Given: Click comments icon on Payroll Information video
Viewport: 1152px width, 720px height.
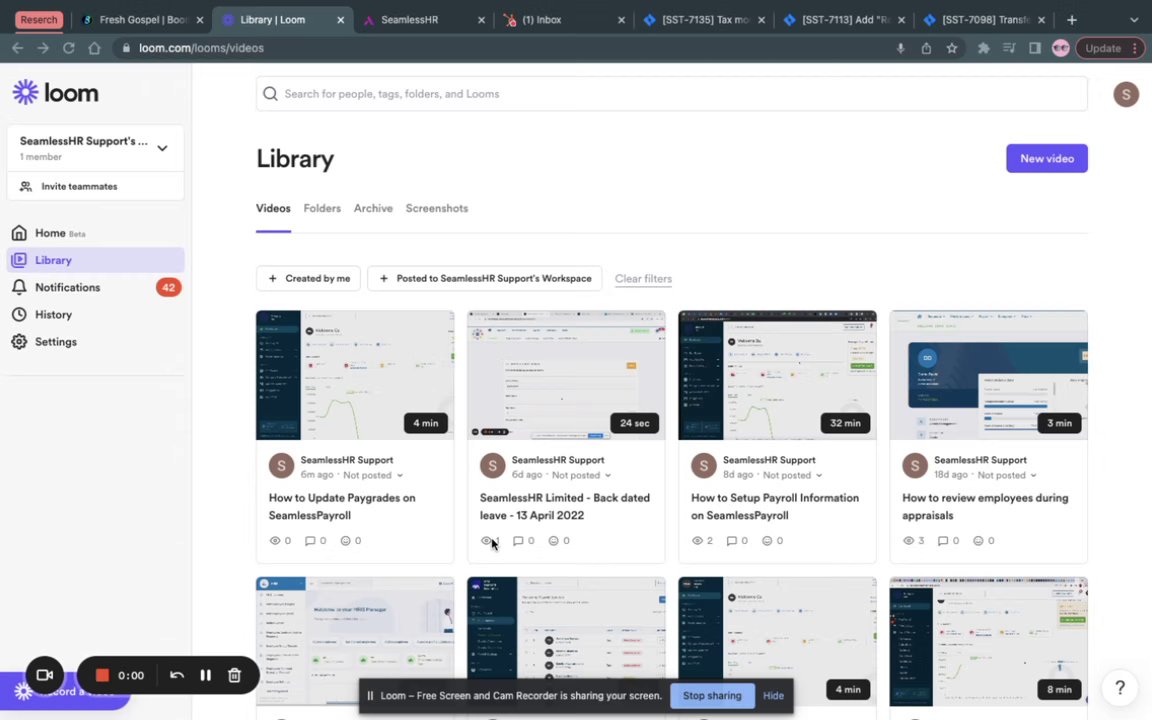Looking at the screenshot, I should (732, 541).
